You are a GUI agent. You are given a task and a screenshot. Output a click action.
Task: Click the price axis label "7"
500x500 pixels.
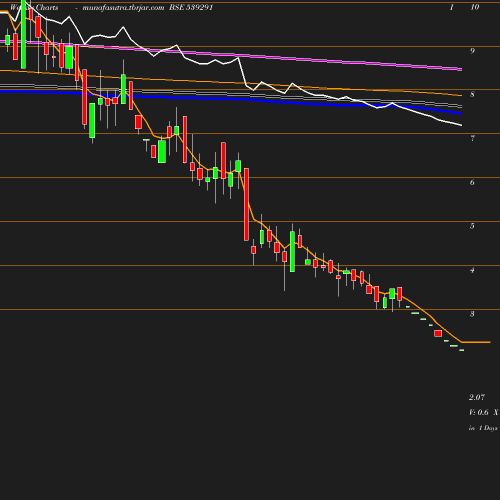pyautogui.click(x=472, y=138)
